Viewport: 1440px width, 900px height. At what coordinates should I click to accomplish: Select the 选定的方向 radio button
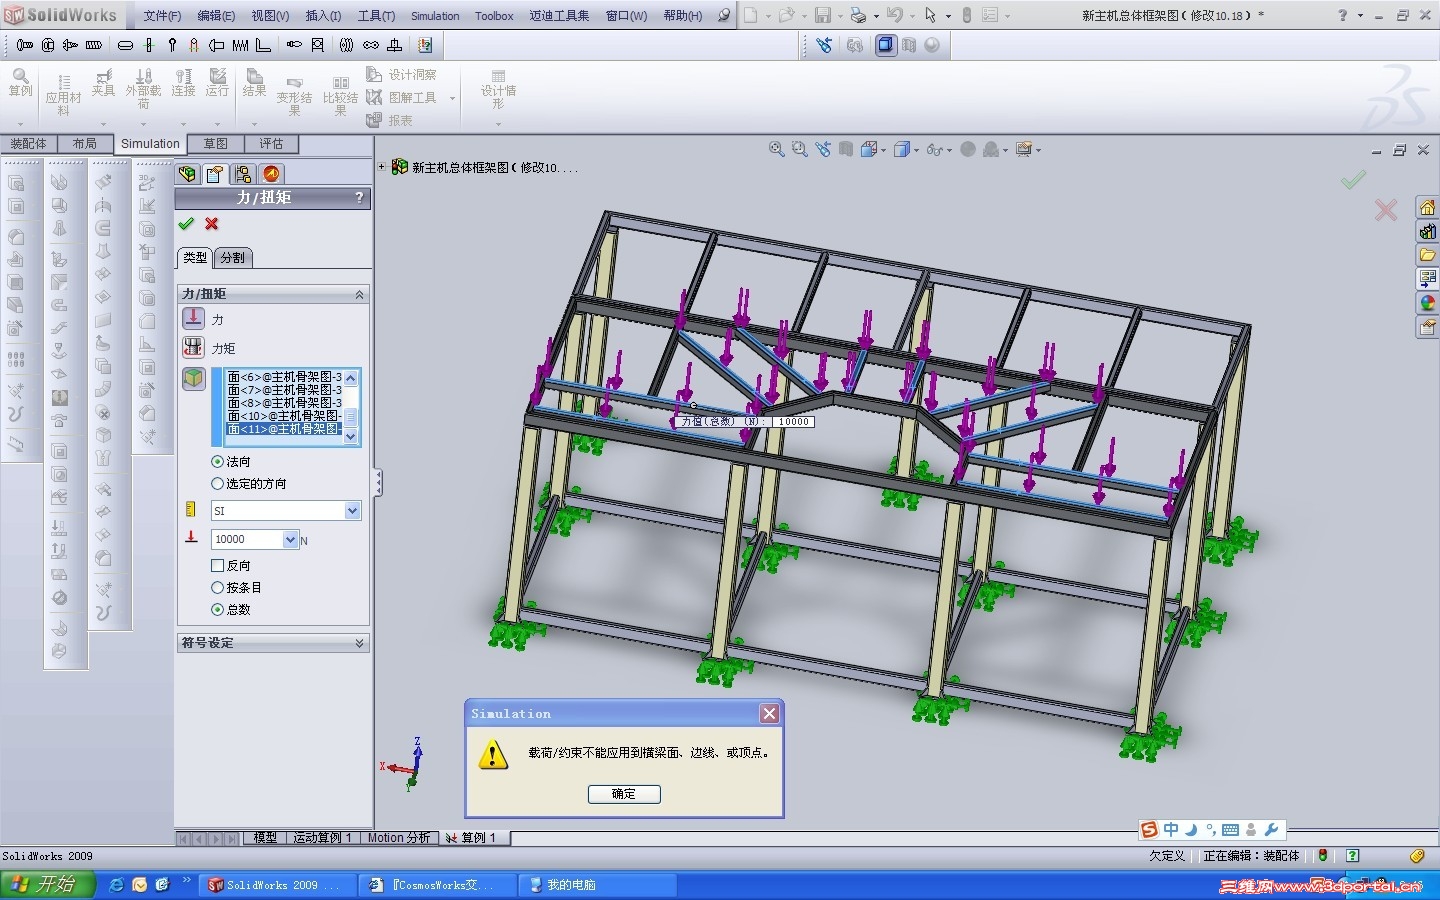[x=217, y=484]
